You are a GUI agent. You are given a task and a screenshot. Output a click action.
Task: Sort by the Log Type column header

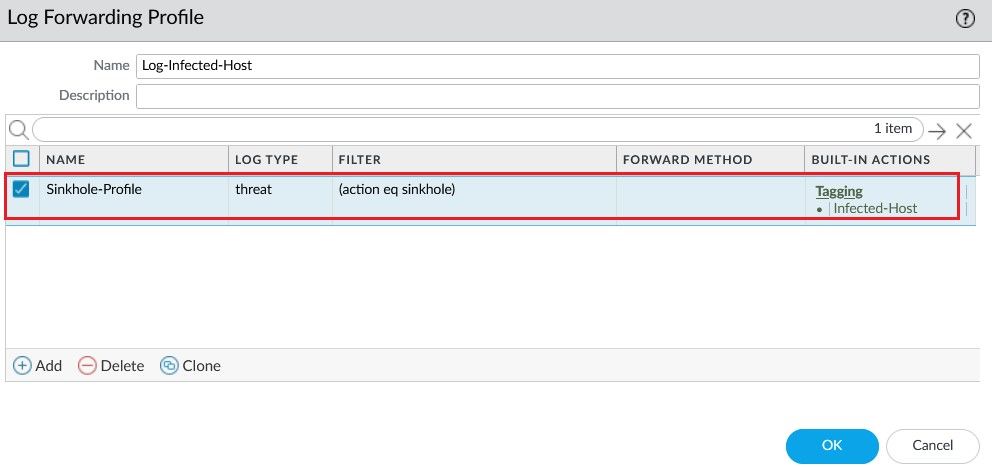268,160
